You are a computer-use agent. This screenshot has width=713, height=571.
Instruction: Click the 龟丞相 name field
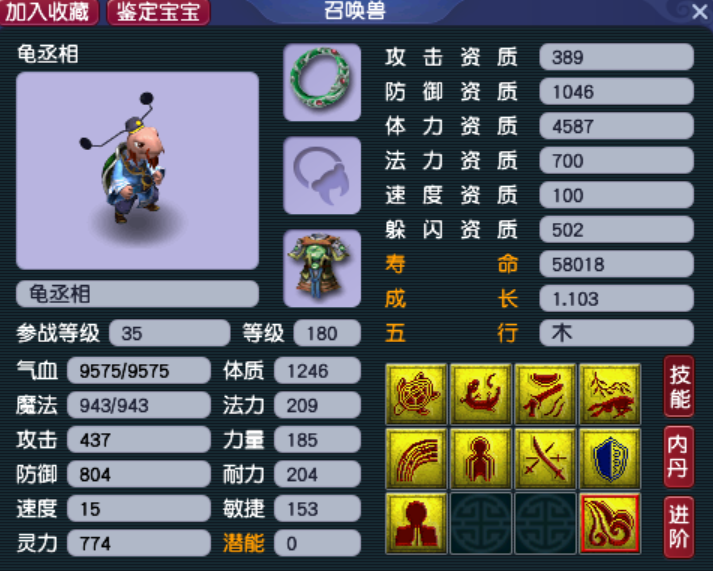tap(137, 294)
